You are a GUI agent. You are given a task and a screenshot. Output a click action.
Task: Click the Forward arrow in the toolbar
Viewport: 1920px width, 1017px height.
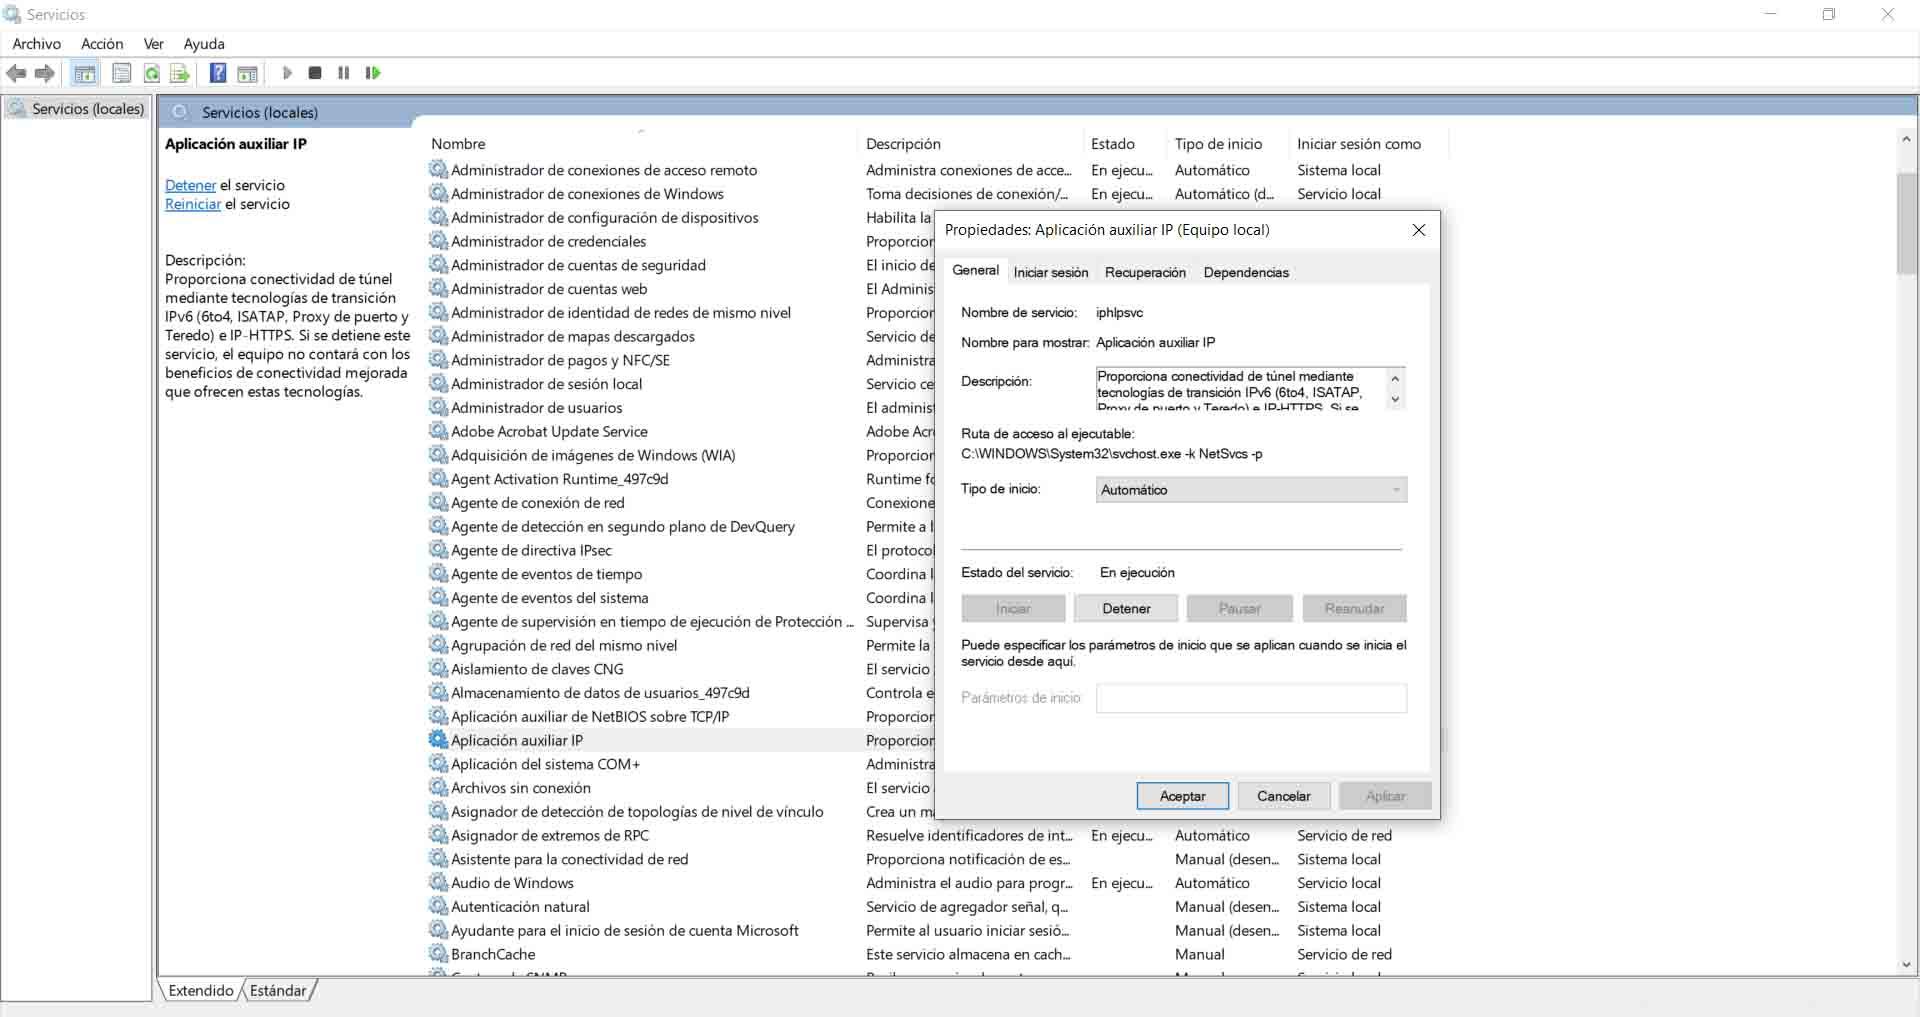45,73
